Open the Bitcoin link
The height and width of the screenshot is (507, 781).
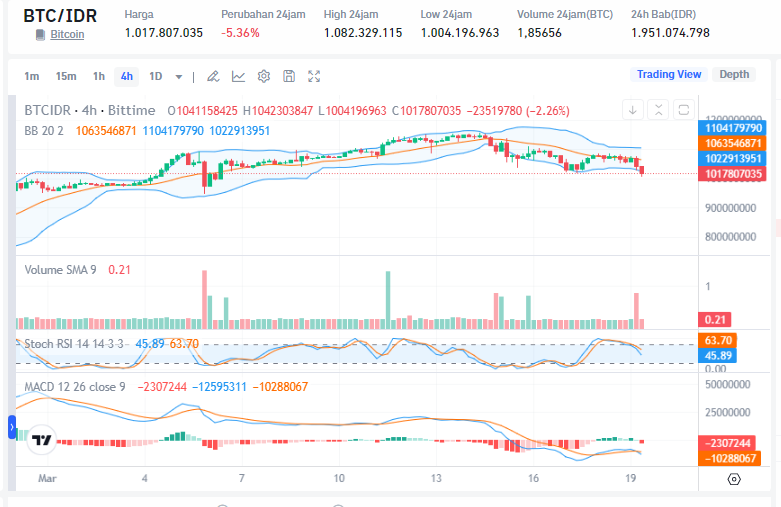point(67,34)
